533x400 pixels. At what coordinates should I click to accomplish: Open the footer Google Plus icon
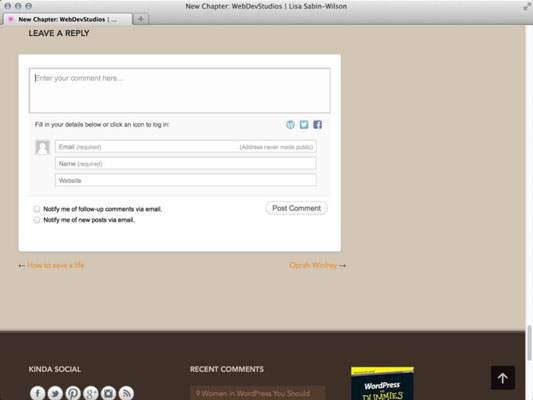[x=90, y=393]
